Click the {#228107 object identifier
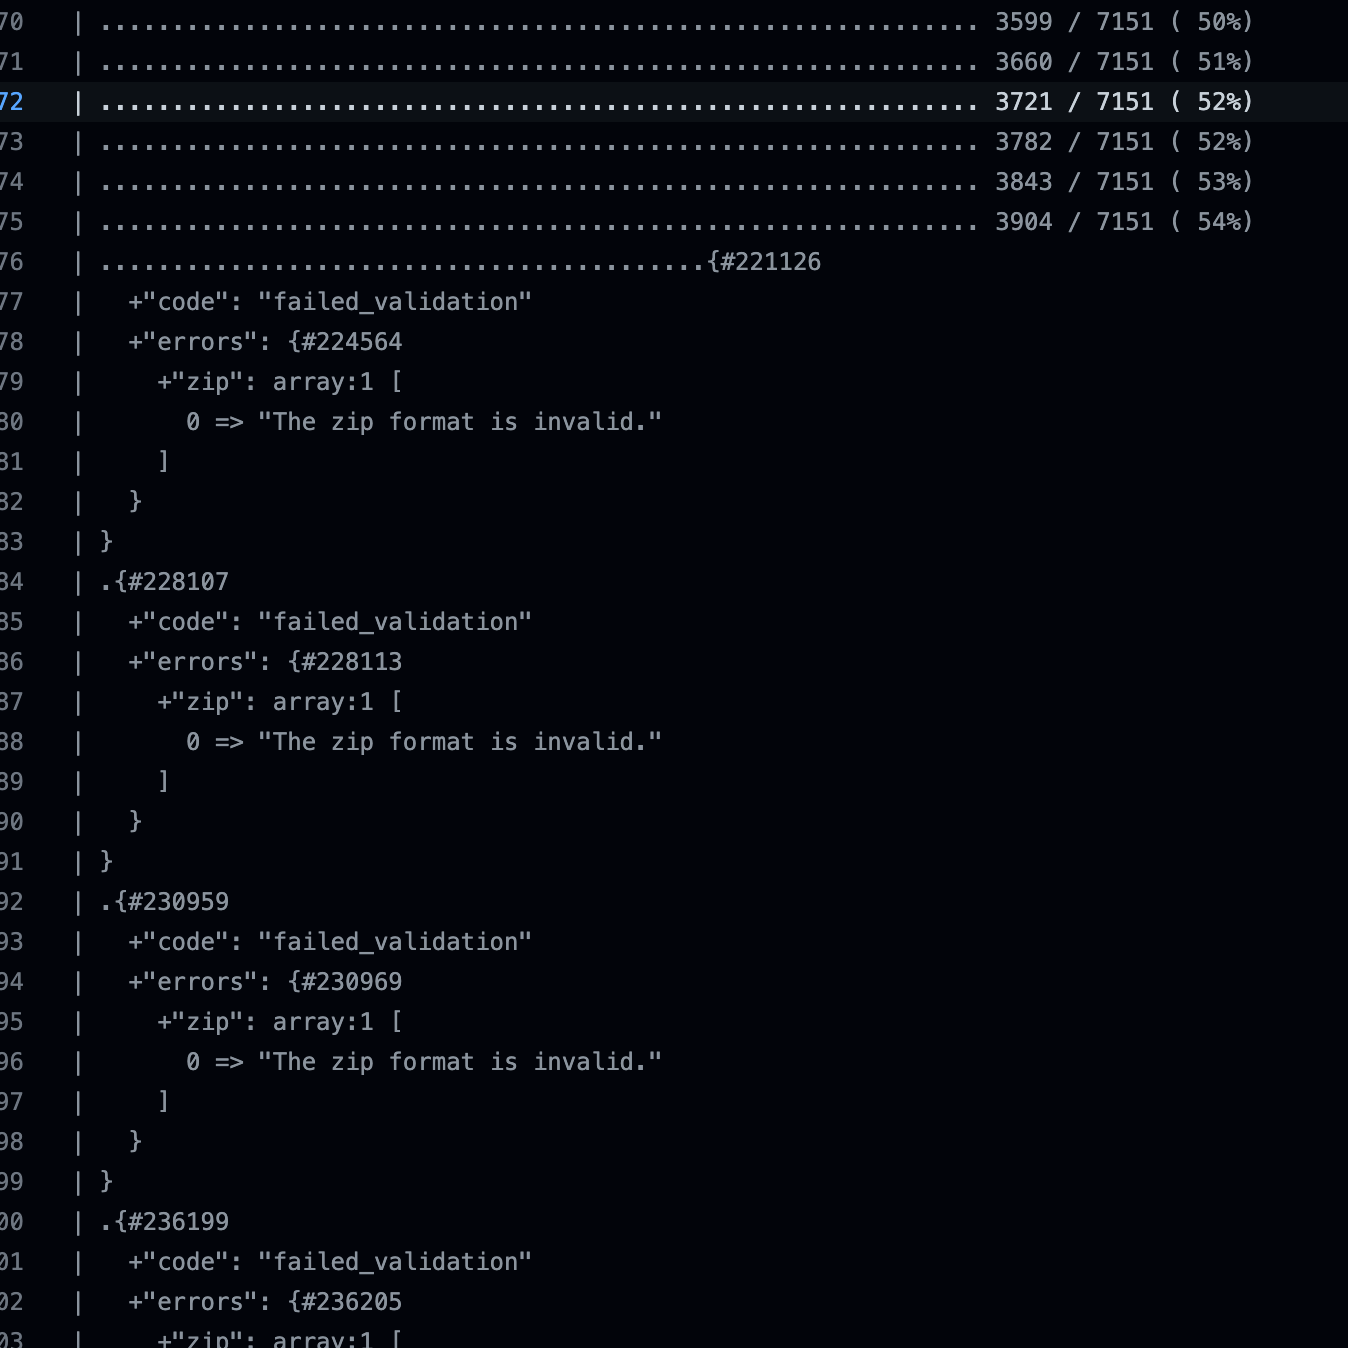1348x1348 pixels. pos(172,582)
